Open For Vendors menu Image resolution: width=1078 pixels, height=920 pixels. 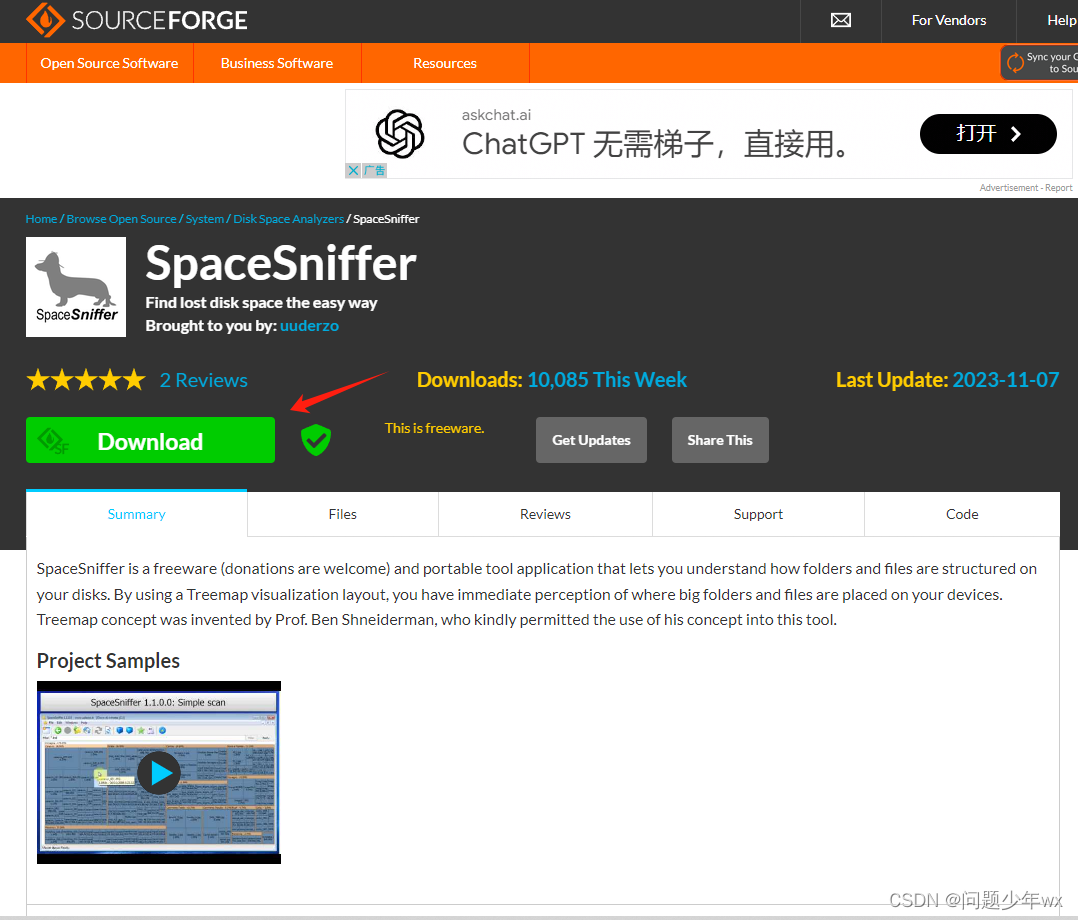[x=949, y=21]
